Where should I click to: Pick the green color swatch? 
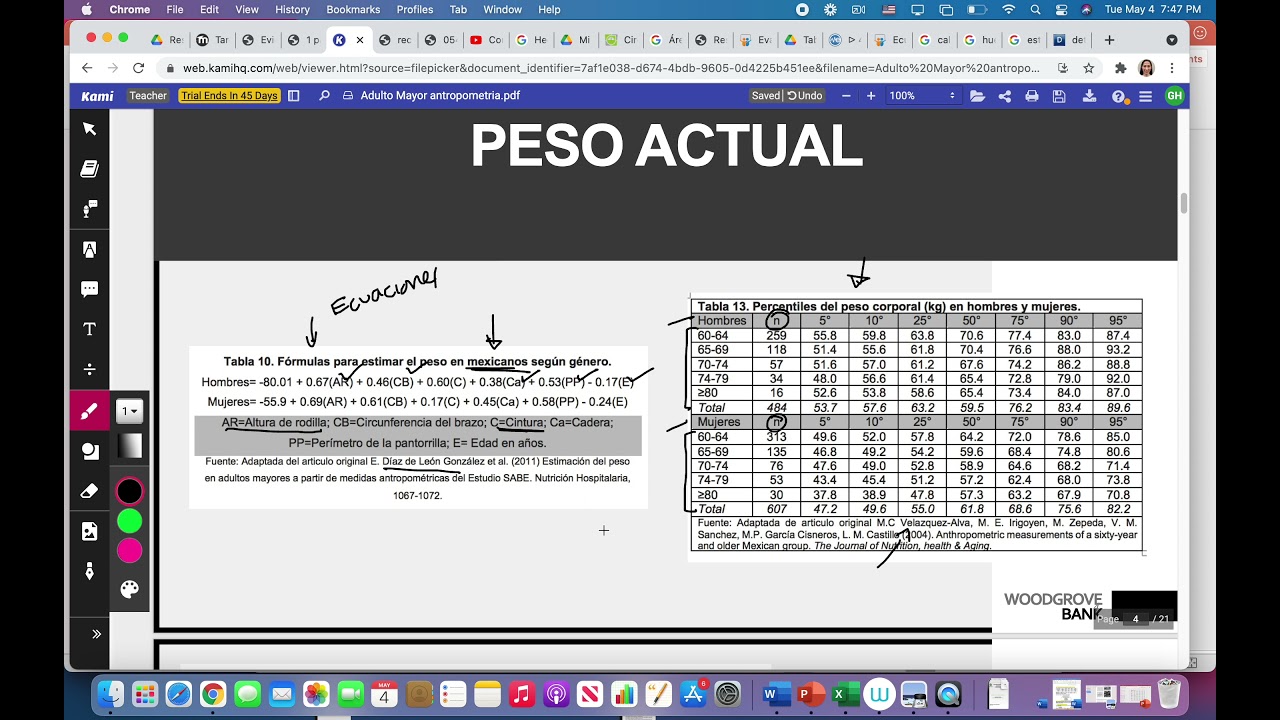pyautogui.click(x=130, y=521)
